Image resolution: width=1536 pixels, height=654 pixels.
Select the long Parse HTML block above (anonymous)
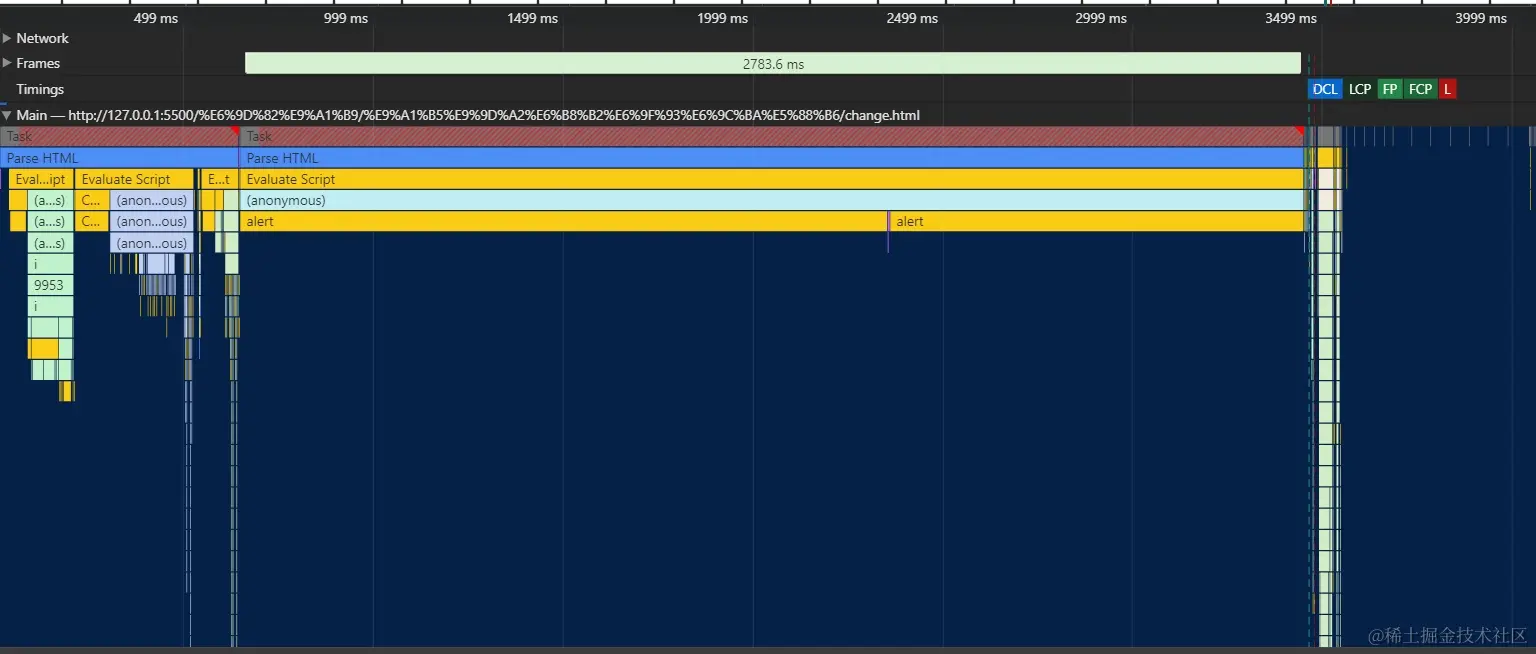click(x=772, y=158)
